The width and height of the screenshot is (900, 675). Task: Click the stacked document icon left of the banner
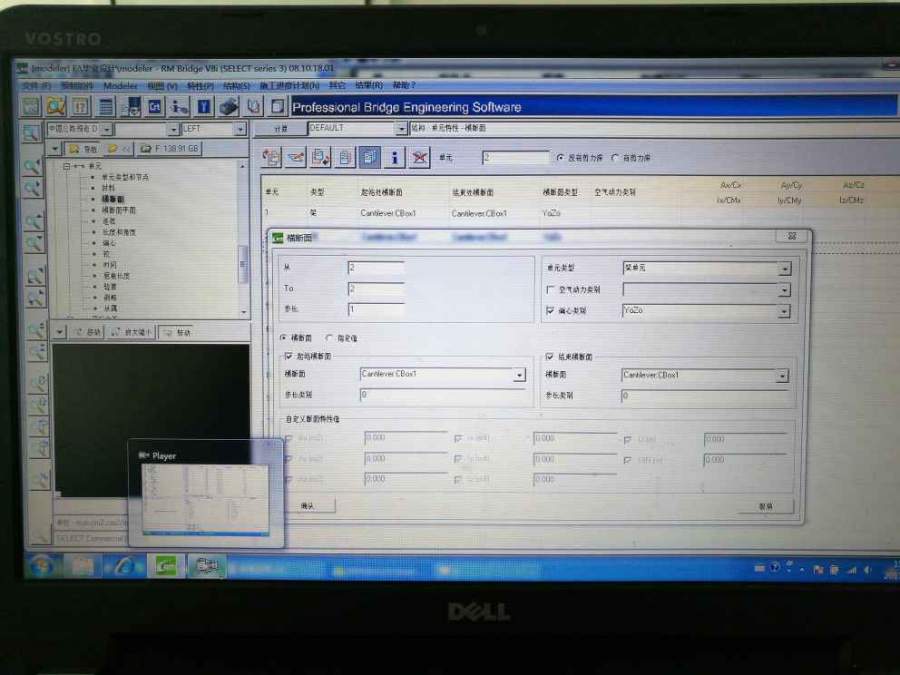click(x=277, y=107)
